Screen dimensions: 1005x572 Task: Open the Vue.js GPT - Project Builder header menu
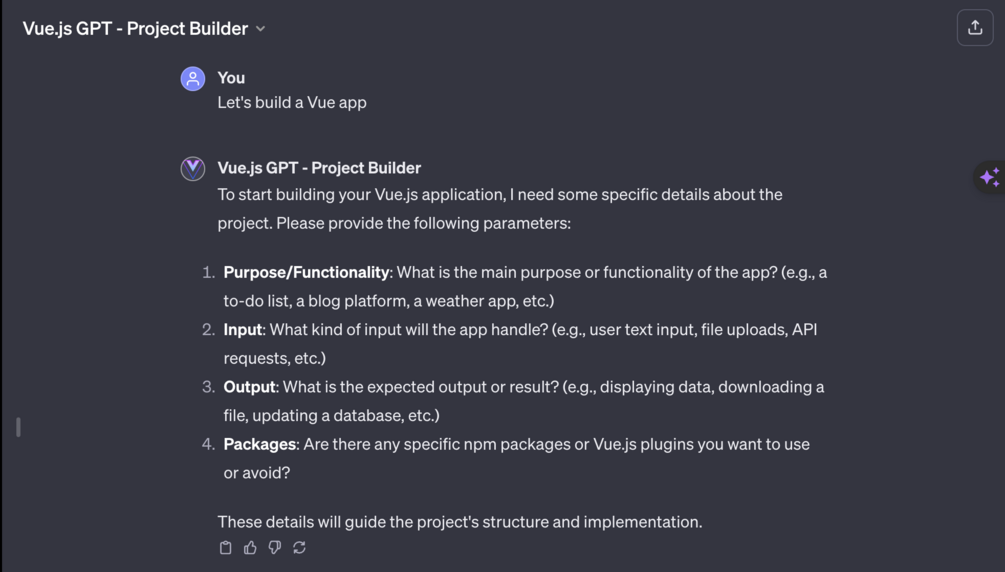tap(135, 28)
